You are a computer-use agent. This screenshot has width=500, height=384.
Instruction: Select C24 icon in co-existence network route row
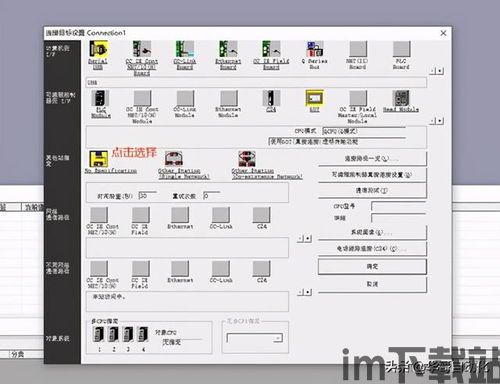click(x=261, y=269)
